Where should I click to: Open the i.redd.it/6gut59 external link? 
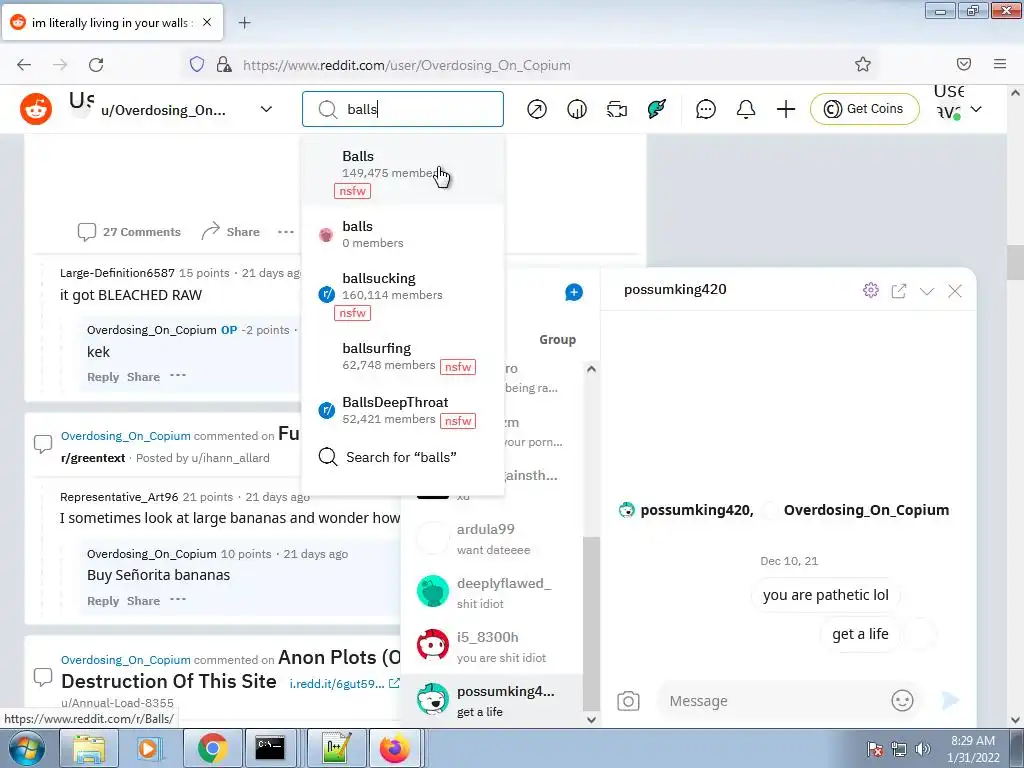click(344, 684)
